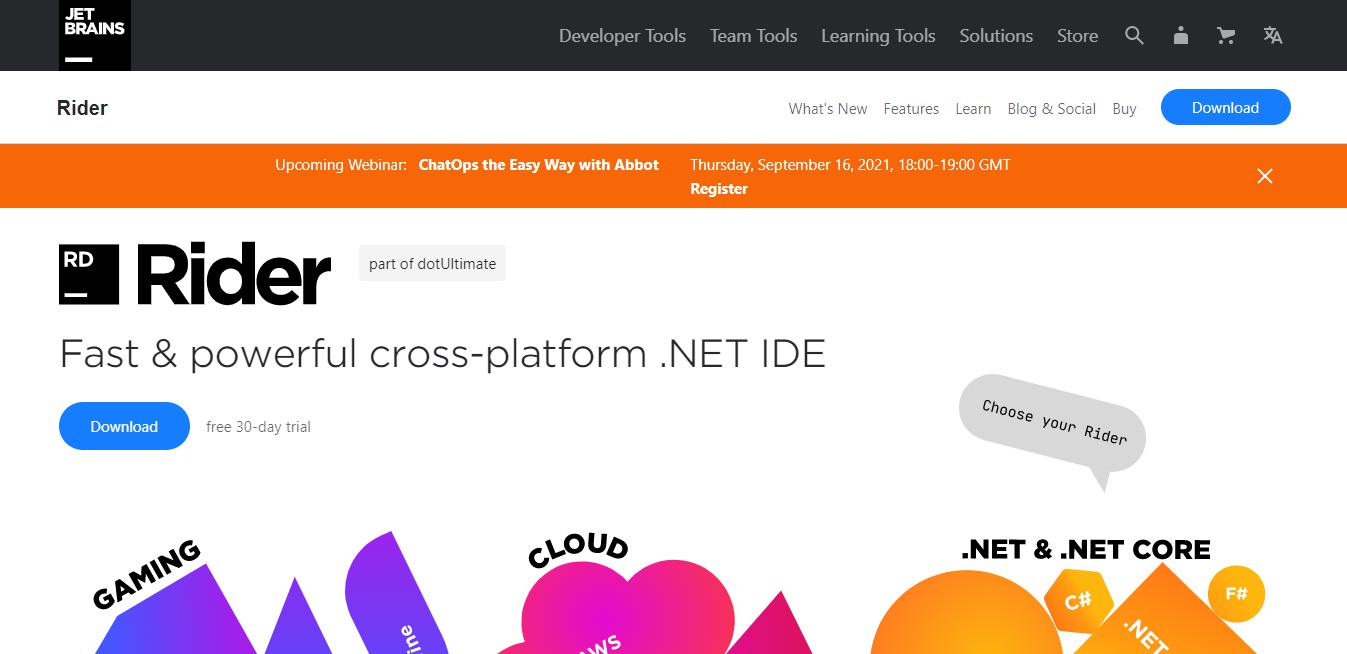Viewport: 1347px width, 654px height.
Task: Expand the Team Tools dropdown
Action: [x=753, y=35]
